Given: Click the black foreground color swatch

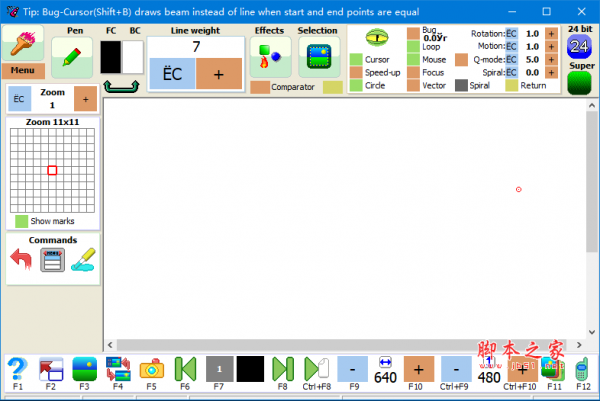Looking at the screenshot, I should click(x=111, y=57).
